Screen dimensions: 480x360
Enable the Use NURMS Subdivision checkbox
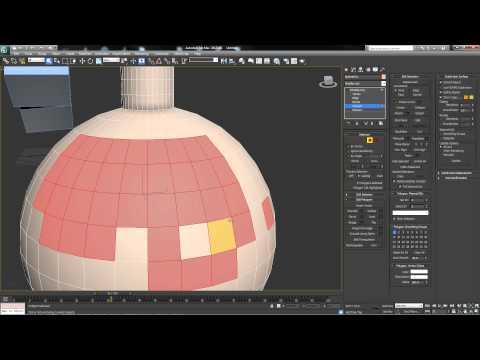click(441, 87)
